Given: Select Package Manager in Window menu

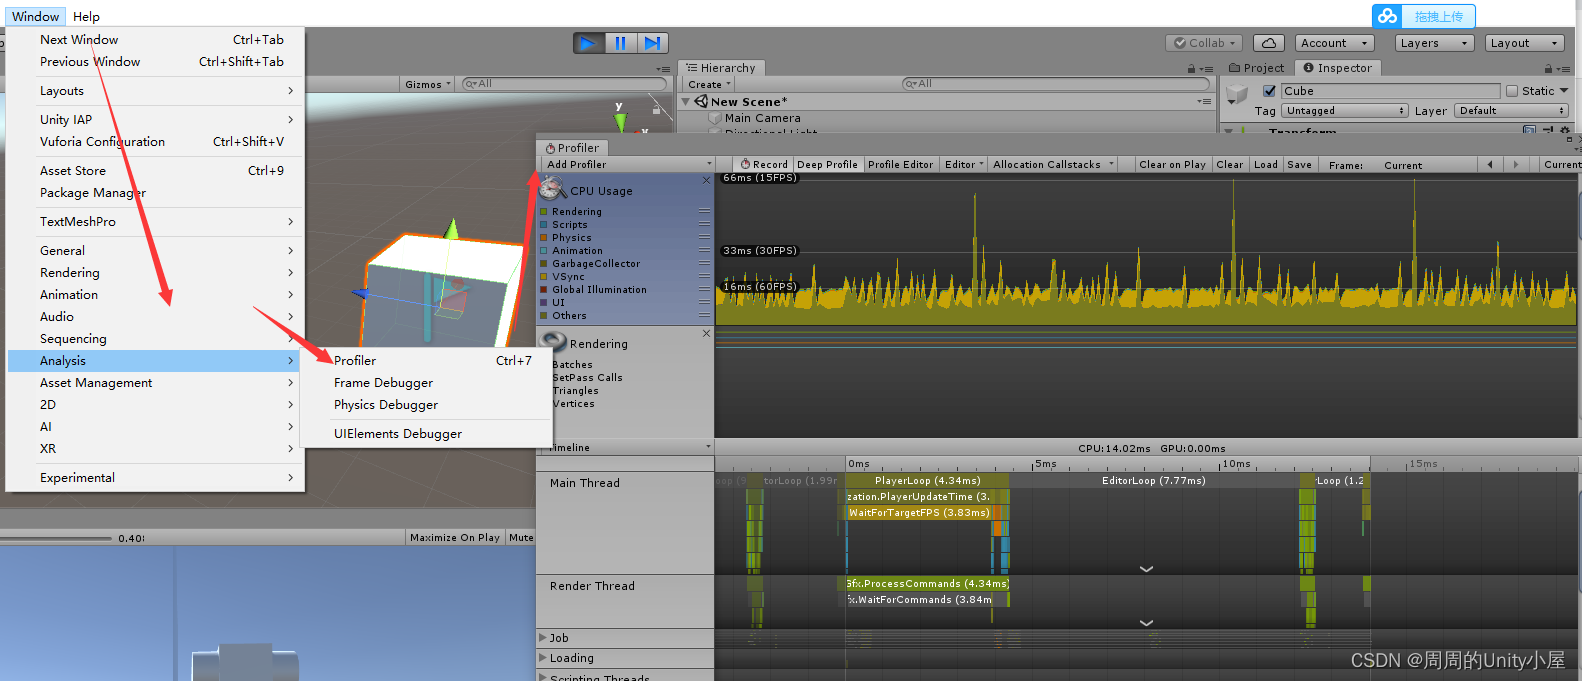Looking at the screenshot, I should point(155,193).
